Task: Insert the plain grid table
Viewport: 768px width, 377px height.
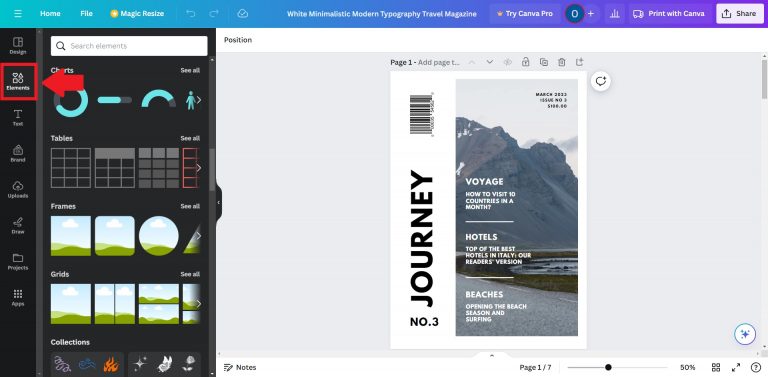Action: 71,168
